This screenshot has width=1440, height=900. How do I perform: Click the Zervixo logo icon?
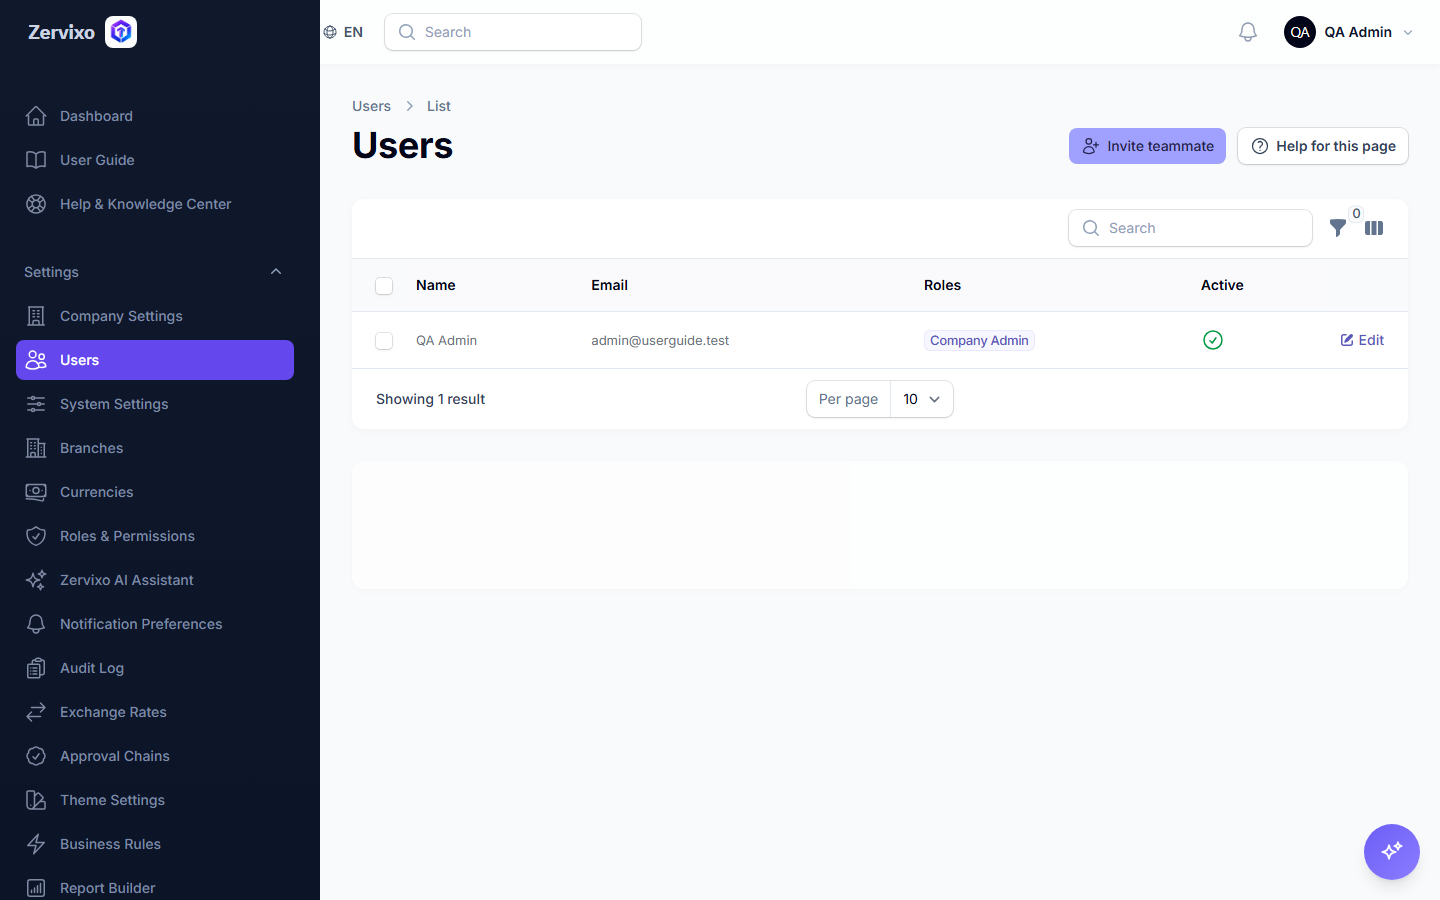[121, 32]
